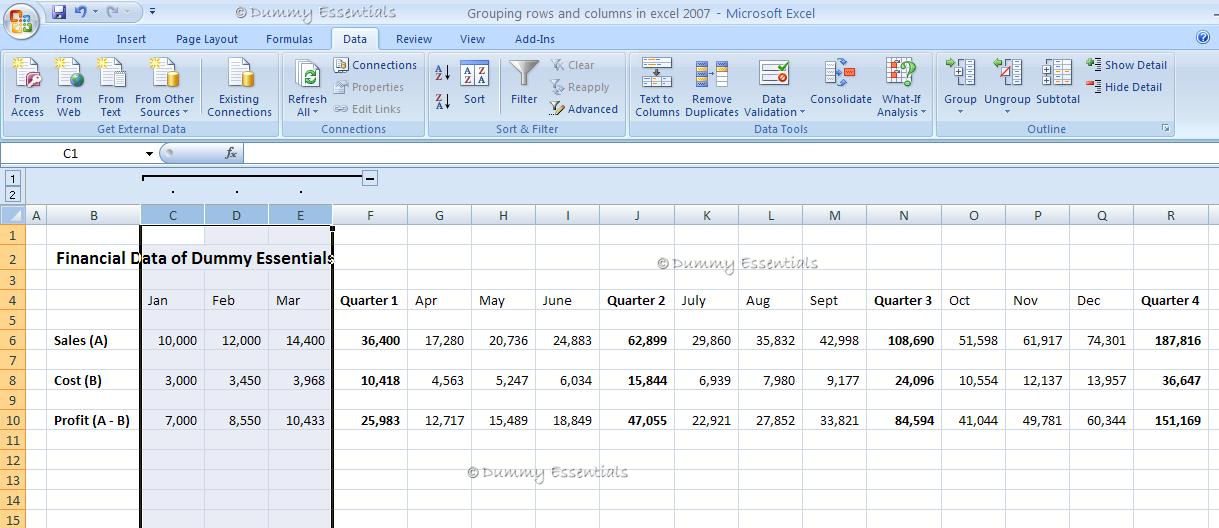Image resolution: width=1219 pixels, height=528 pixels.
Task: Open the Consolidate tool
Action: click(841, 84)
